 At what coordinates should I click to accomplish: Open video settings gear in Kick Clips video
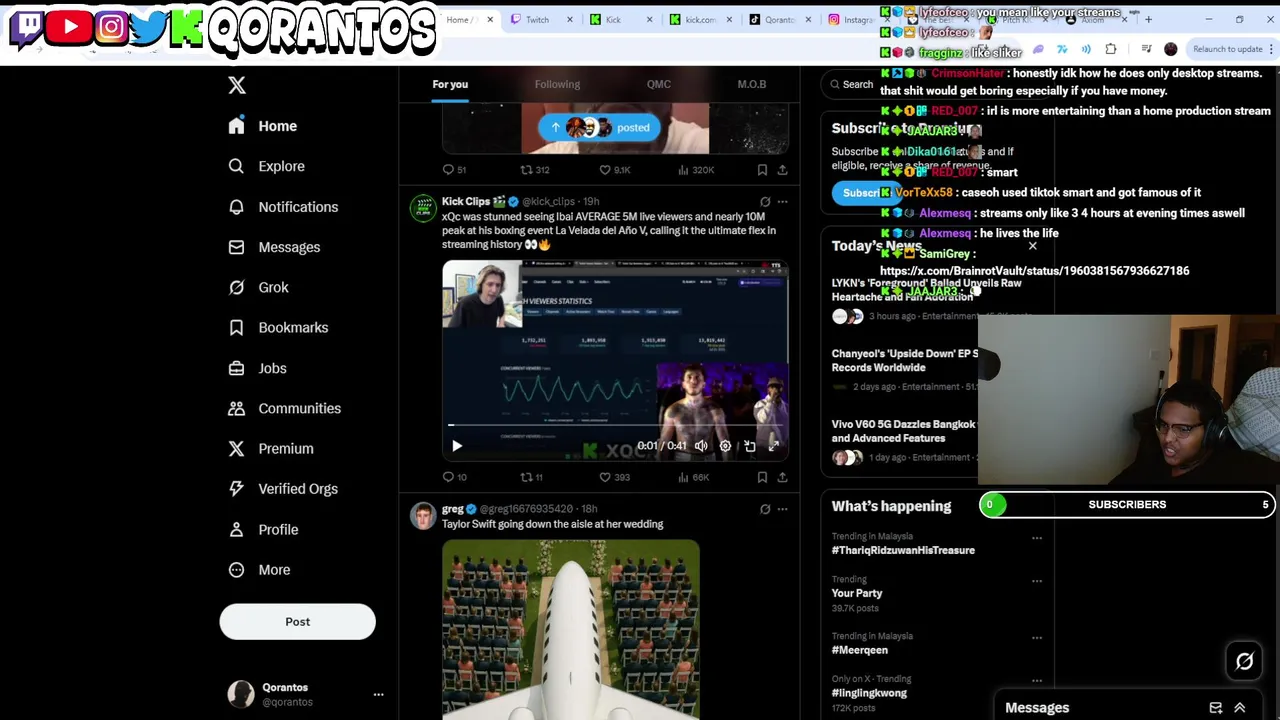pyautogui.click(x=725, y=446)
